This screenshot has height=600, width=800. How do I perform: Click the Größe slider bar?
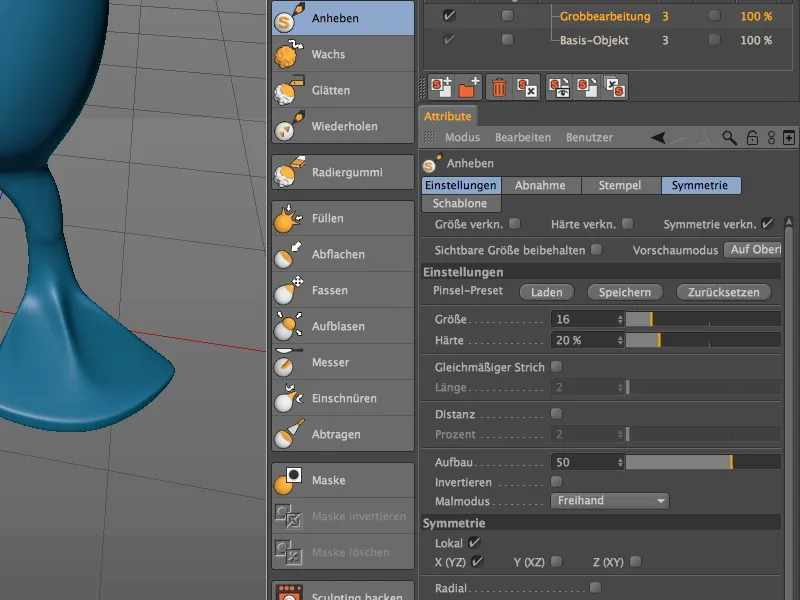coord(704,319)
